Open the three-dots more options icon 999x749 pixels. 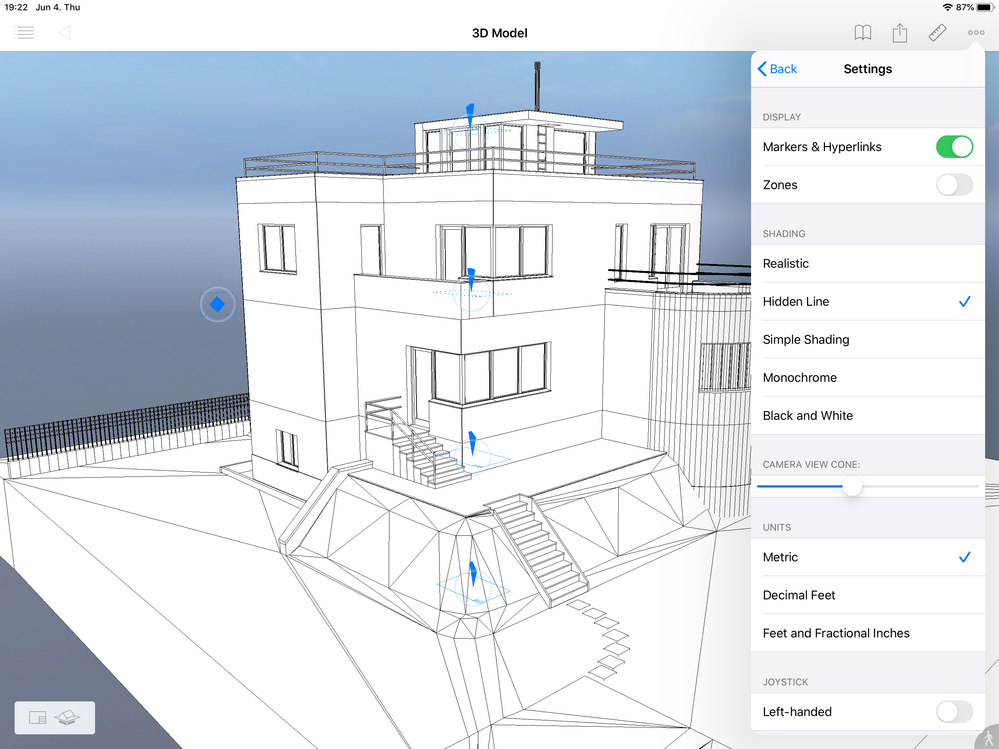[x=975, y=32]
